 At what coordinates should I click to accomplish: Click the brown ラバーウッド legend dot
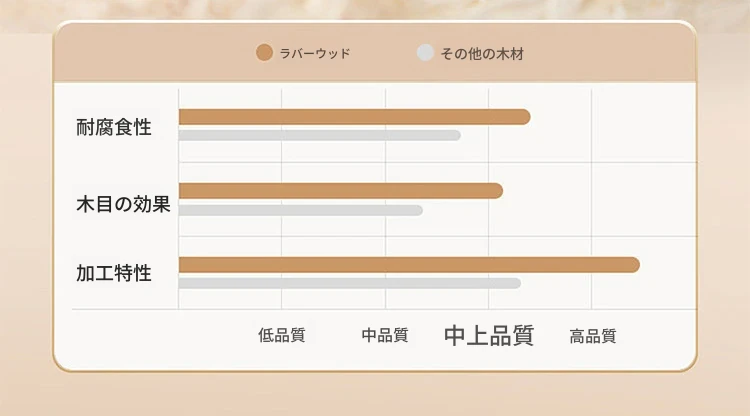click(x=264, y=53)
